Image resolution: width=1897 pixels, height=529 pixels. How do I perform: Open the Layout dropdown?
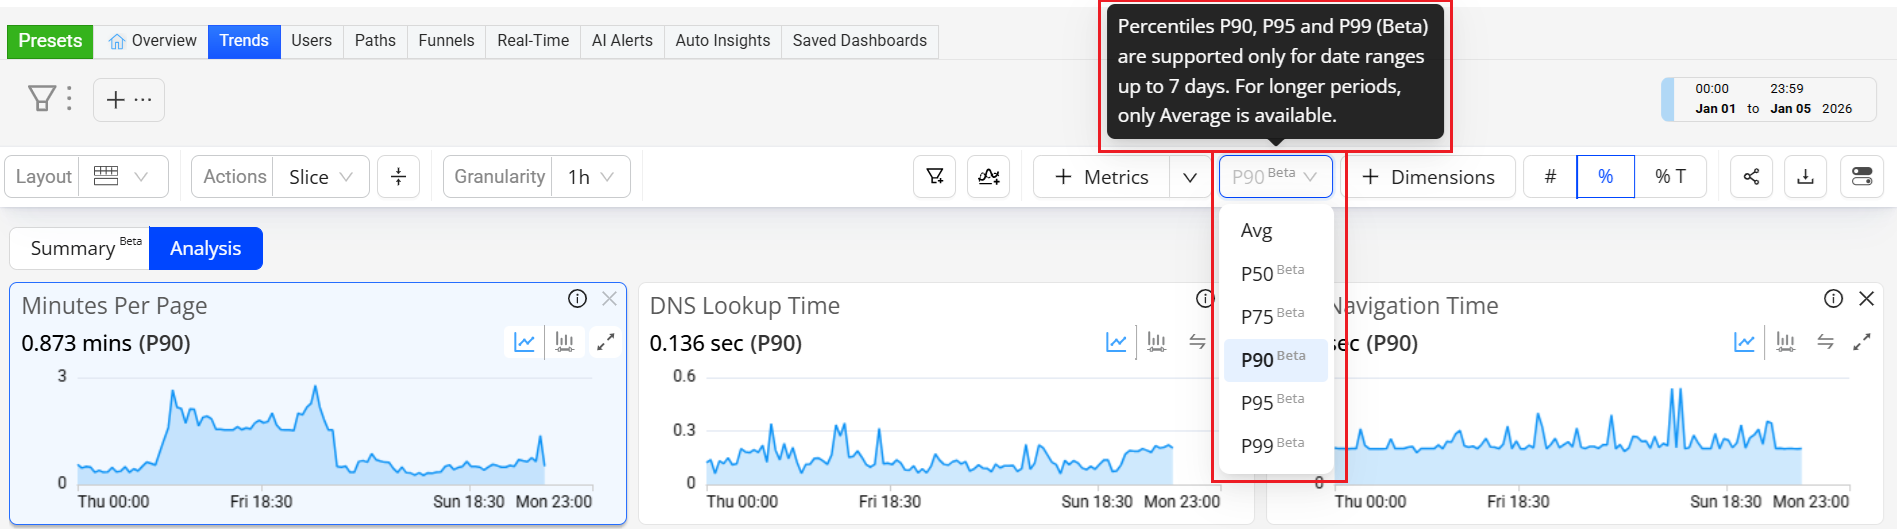pos(122,177)
